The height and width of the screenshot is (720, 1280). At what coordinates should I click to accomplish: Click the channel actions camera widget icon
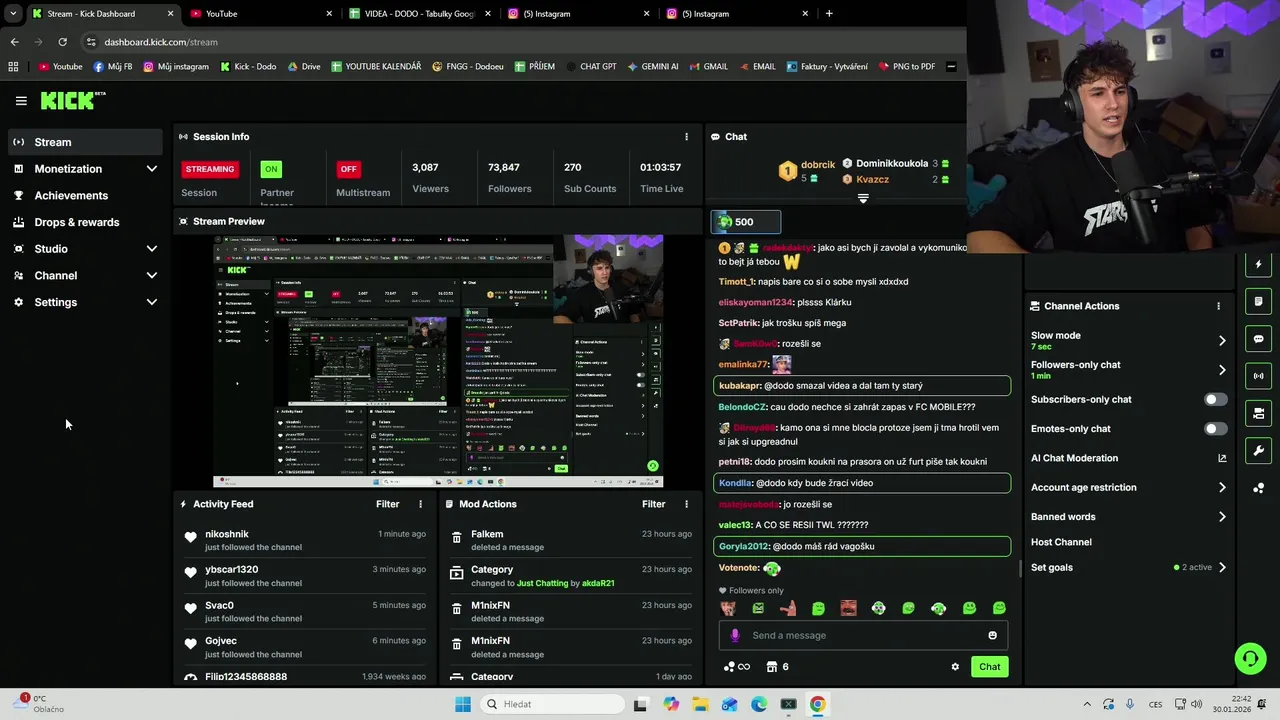coord(1258,413)
